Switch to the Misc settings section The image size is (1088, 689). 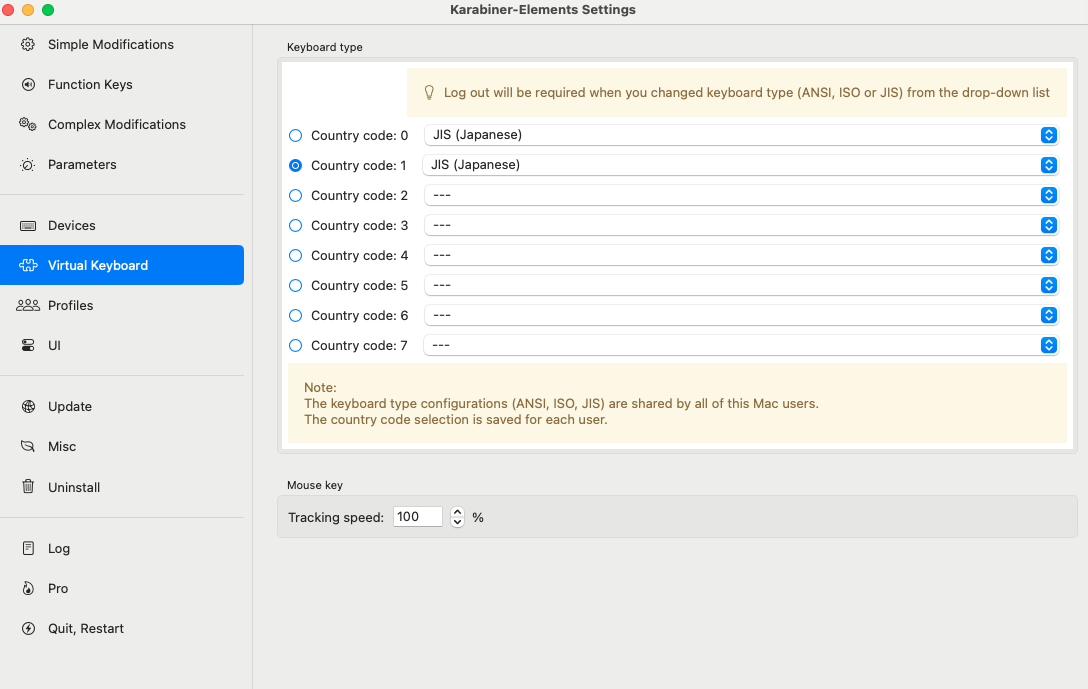62,447
